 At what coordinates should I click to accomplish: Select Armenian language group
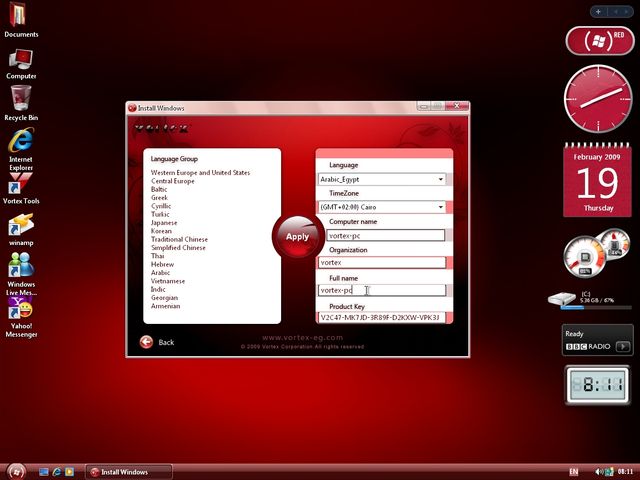click(x=165, y=306)
